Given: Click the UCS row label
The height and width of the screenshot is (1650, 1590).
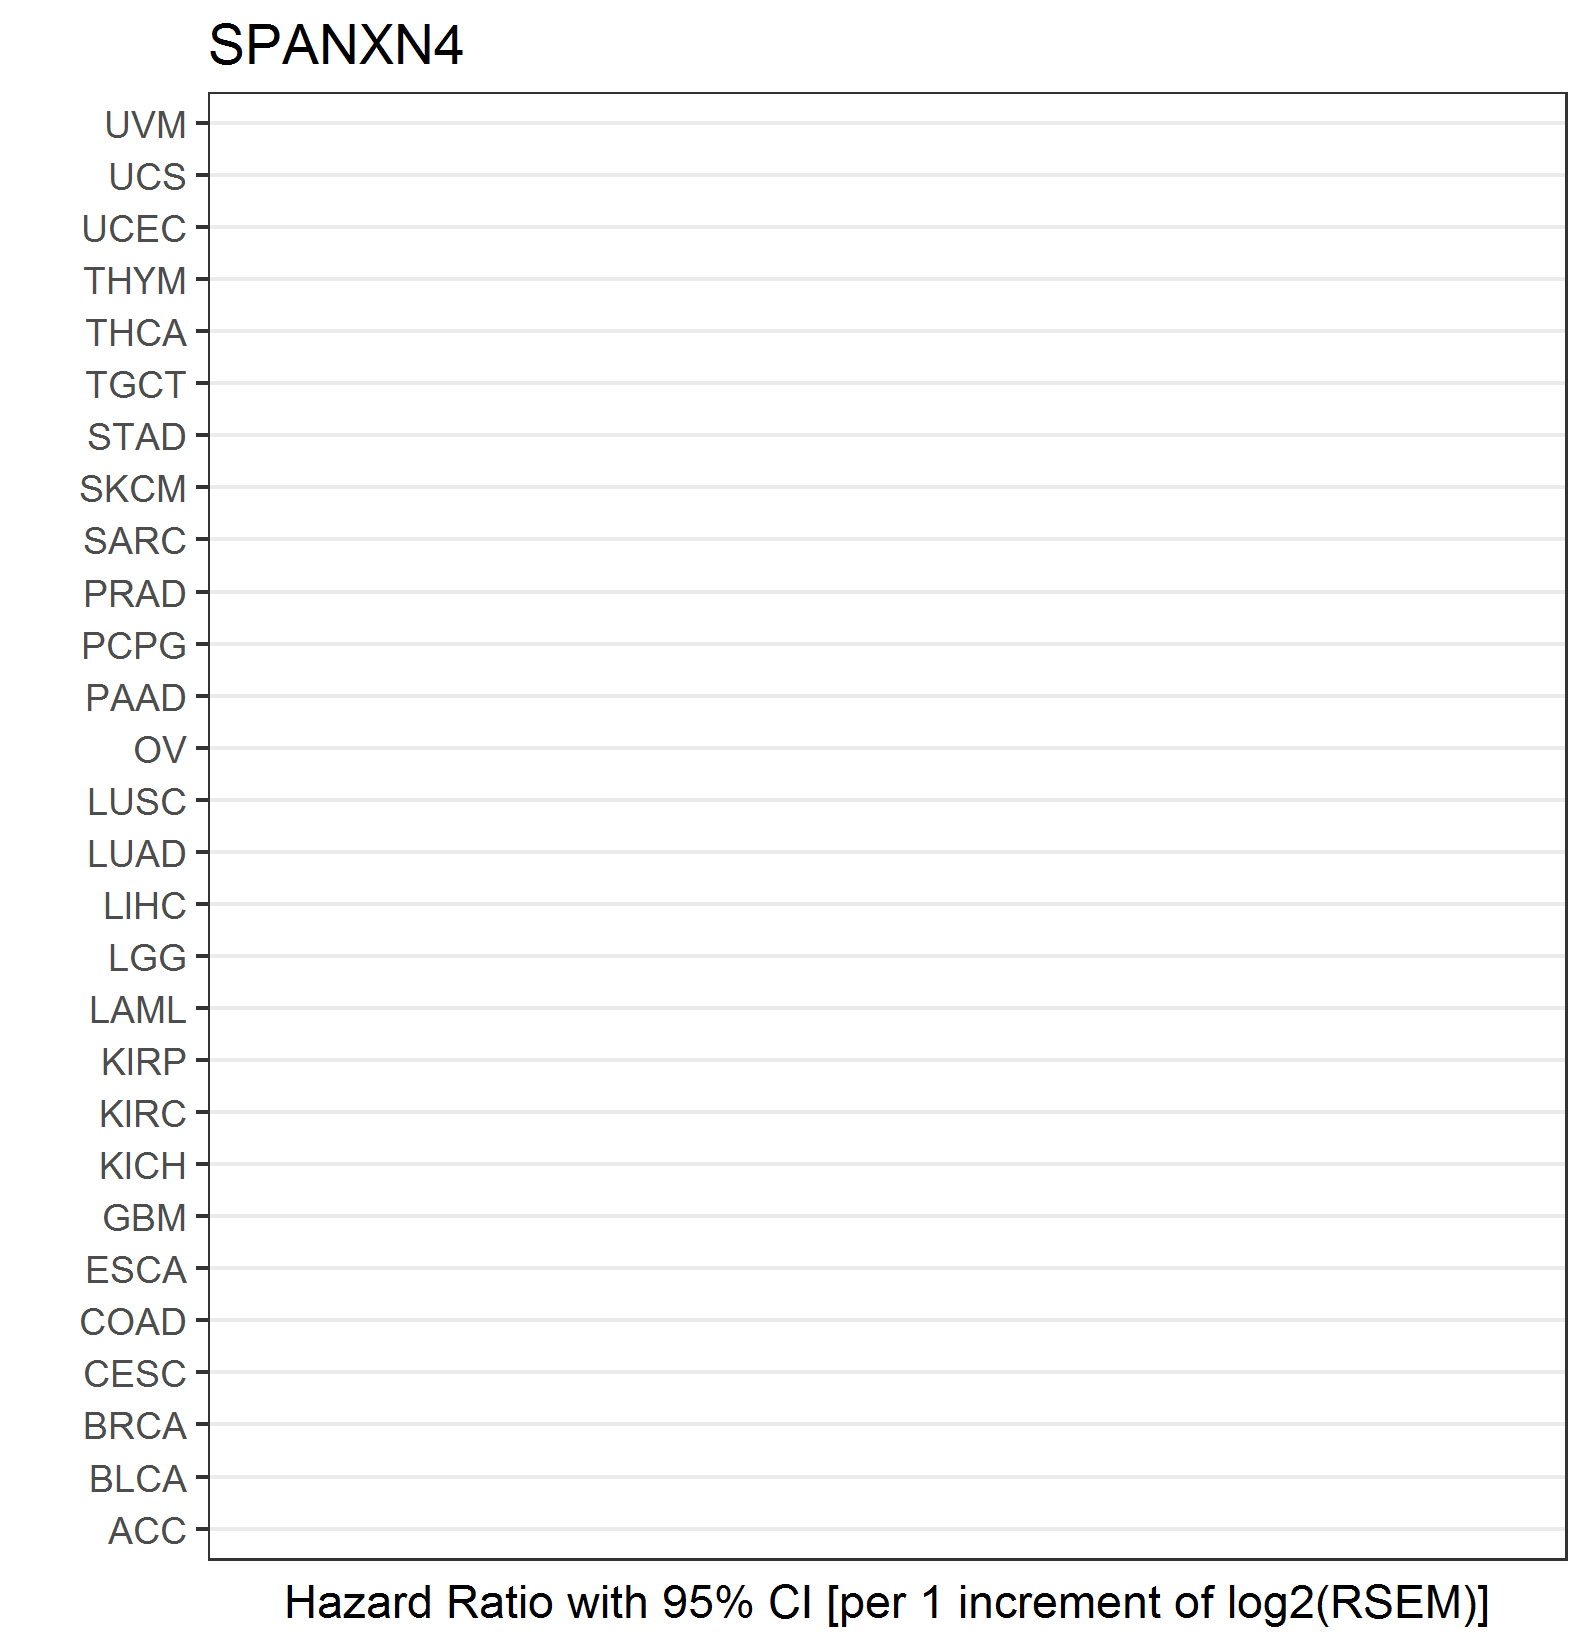Looking at the screenshot, I should 148,177.
